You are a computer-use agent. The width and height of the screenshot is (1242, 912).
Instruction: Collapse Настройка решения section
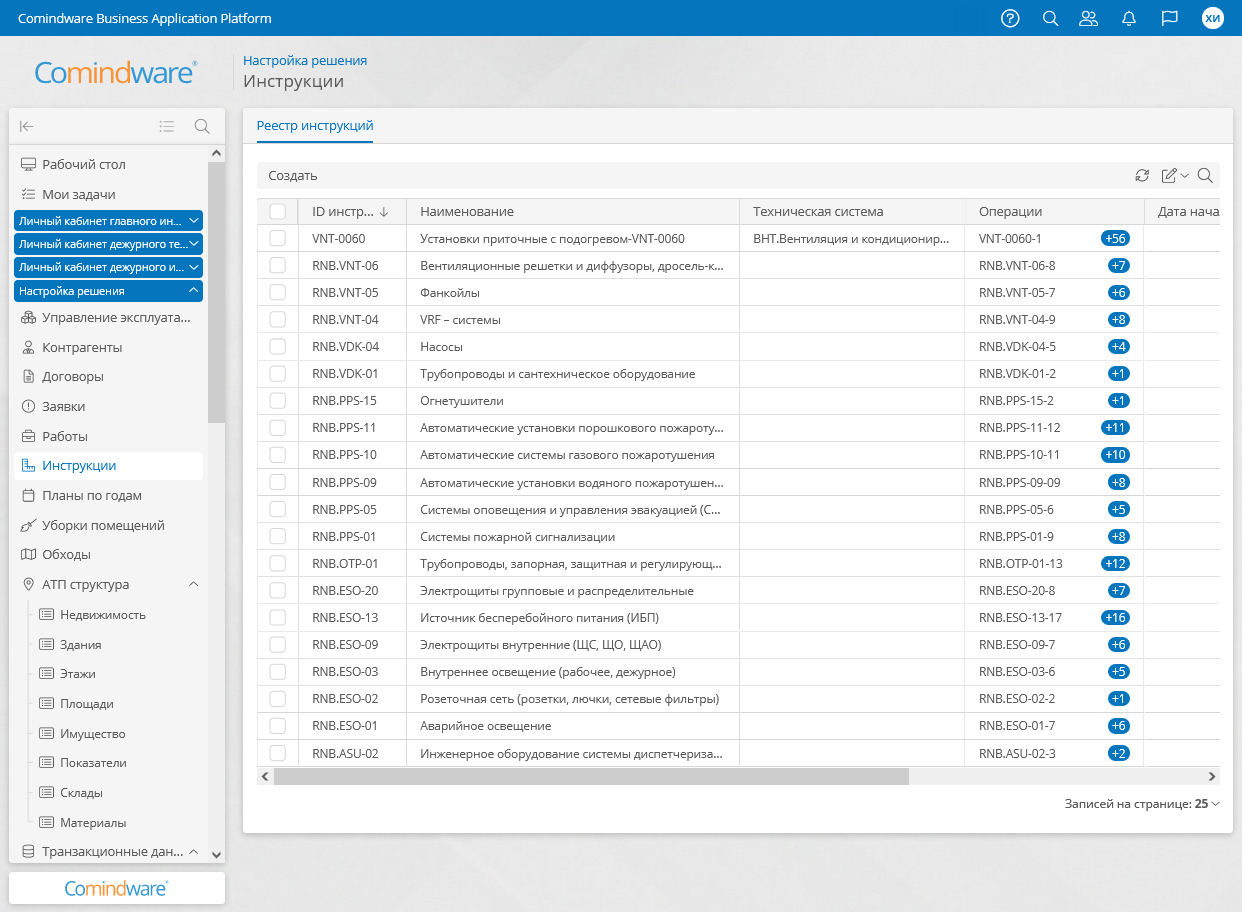tap(109, 291)
